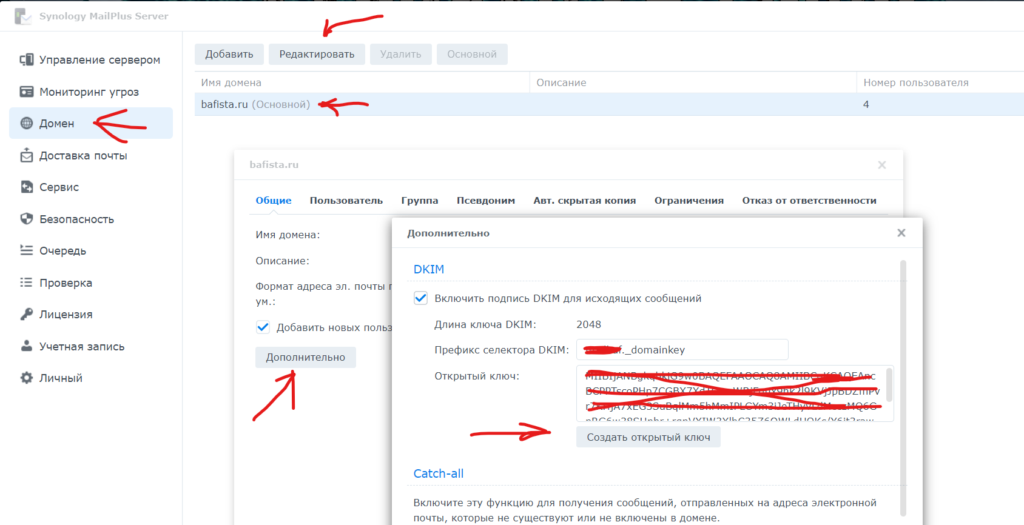Open Управление сервером sidebar icon
The height and width of the screenshot is (525, 1024).
coord(27,60)
